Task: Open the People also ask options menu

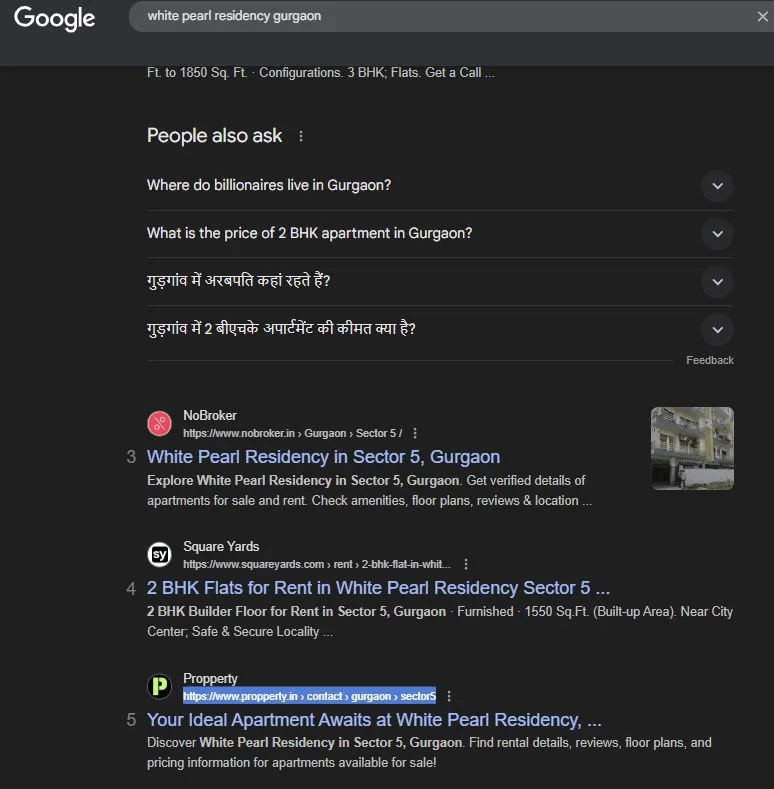Action: point(301,136)
